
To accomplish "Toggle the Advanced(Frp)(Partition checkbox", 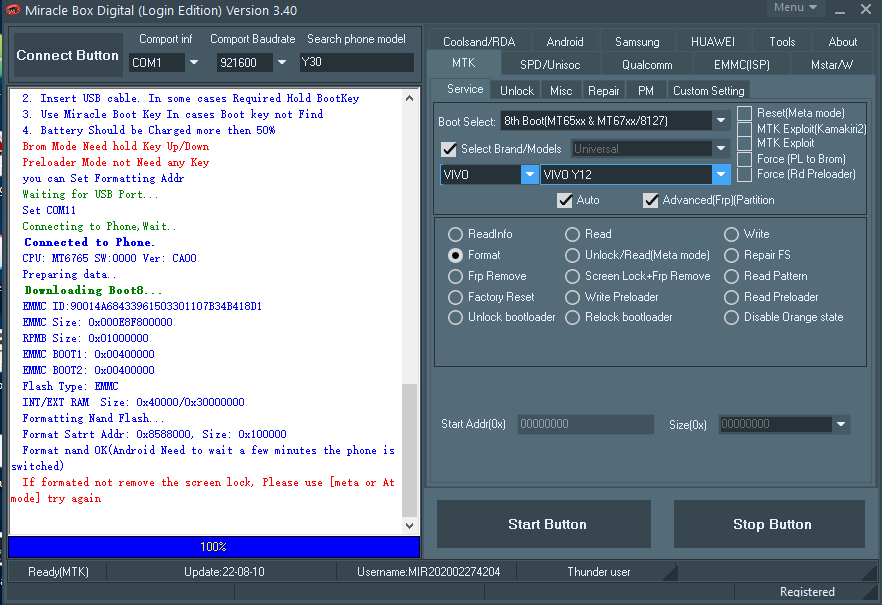I will tap(651, 200).
